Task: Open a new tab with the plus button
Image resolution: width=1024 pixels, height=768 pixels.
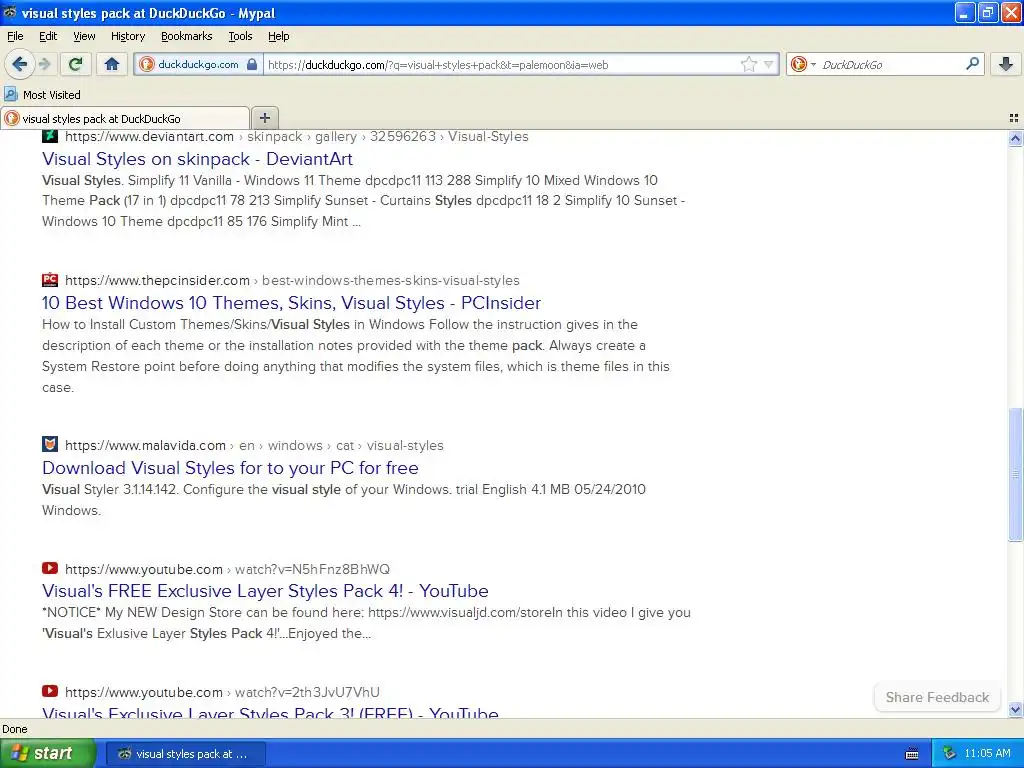Action: (x=264, y=118)
